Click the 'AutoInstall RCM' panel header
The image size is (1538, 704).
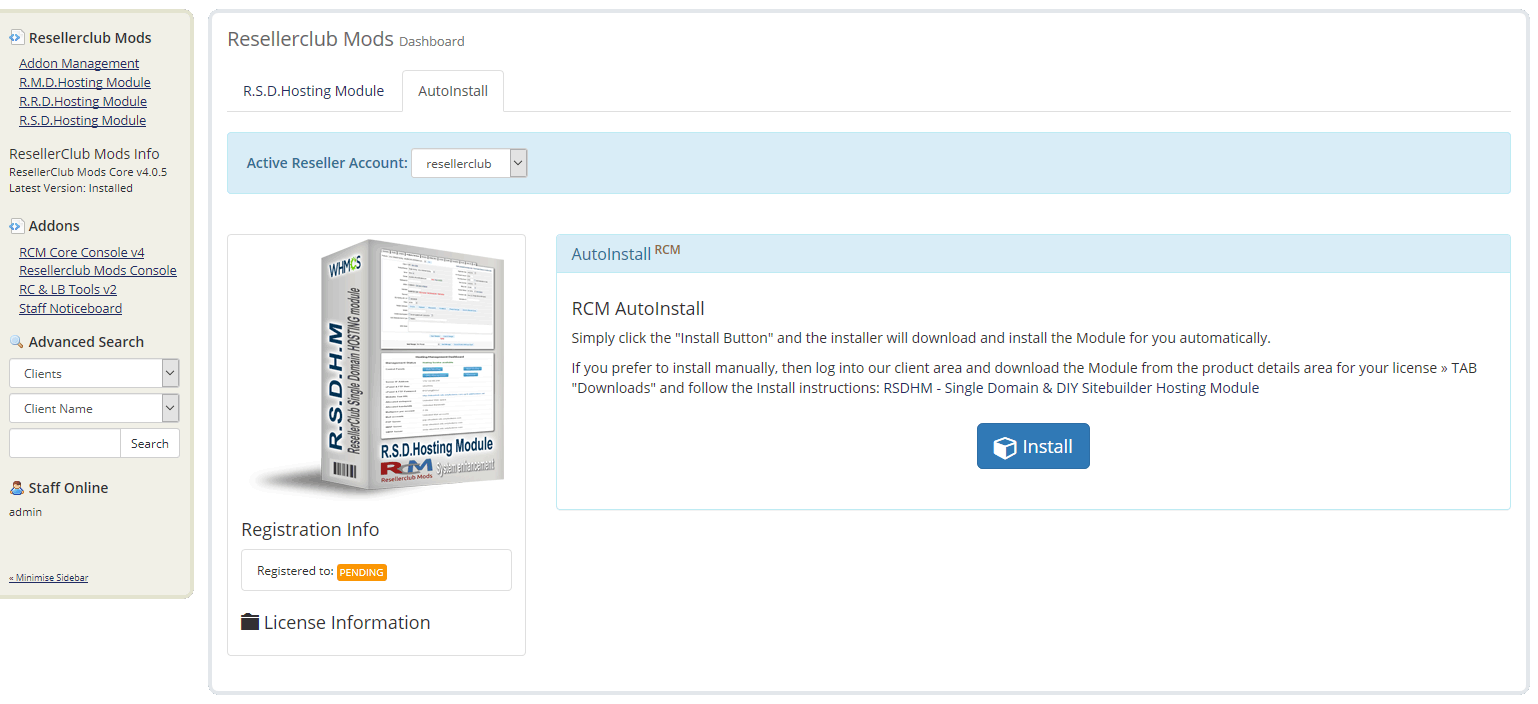1033,254
